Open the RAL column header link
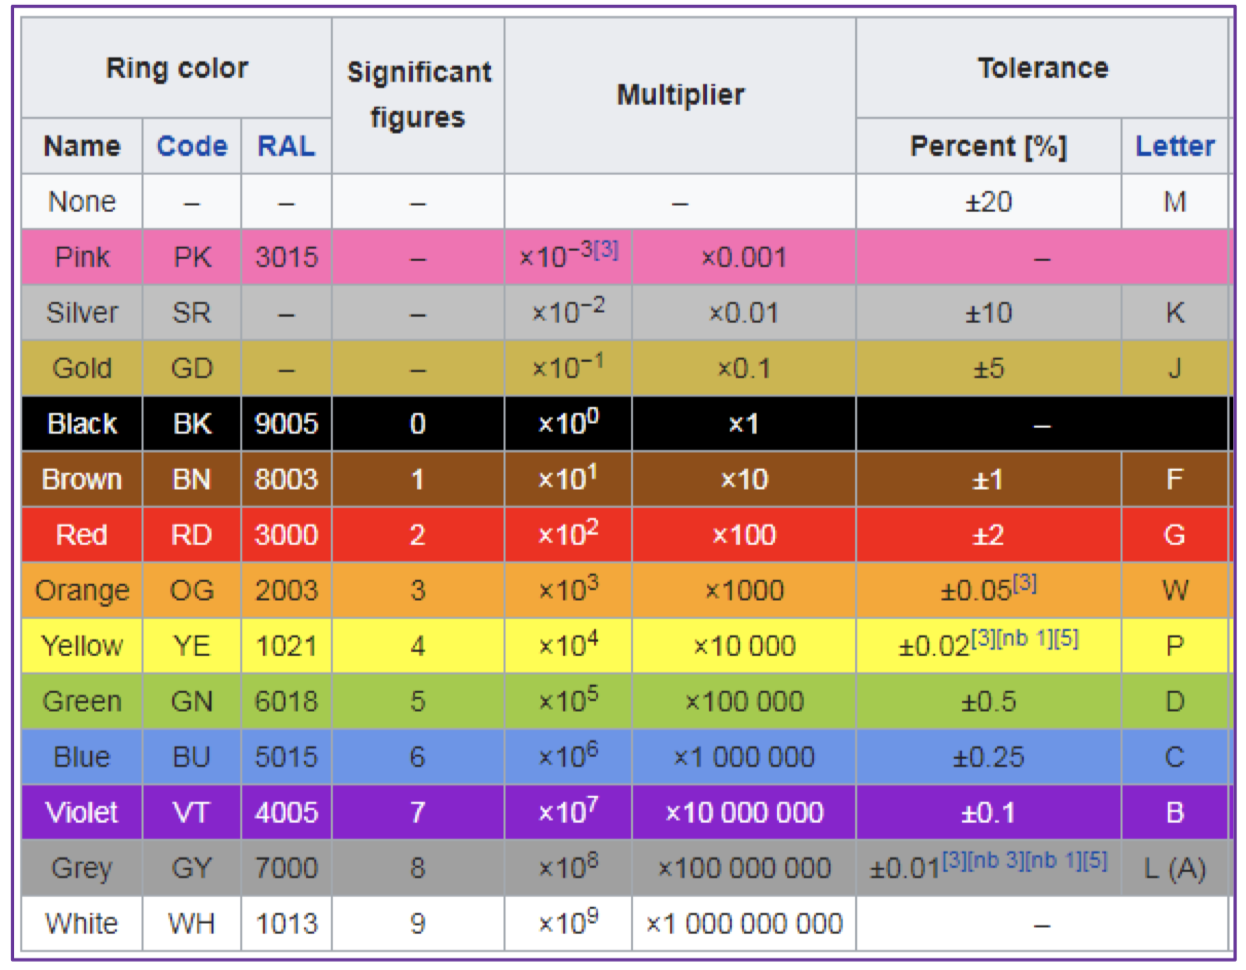The width and height of the screenshot is (1246, 970). [x=288, y=146]
